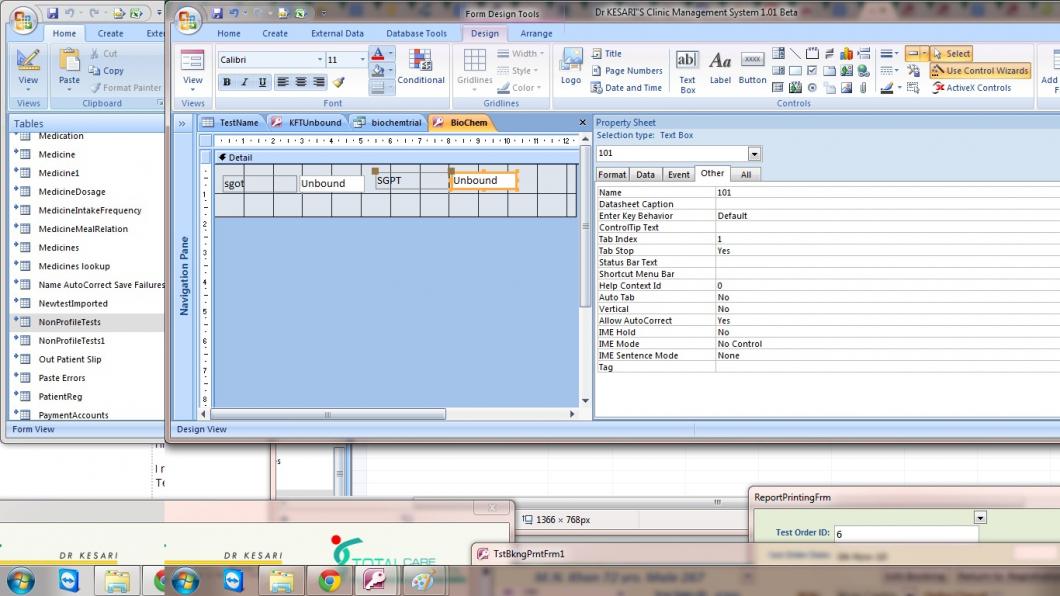Open the Event tab in Property Sheet

678,174
